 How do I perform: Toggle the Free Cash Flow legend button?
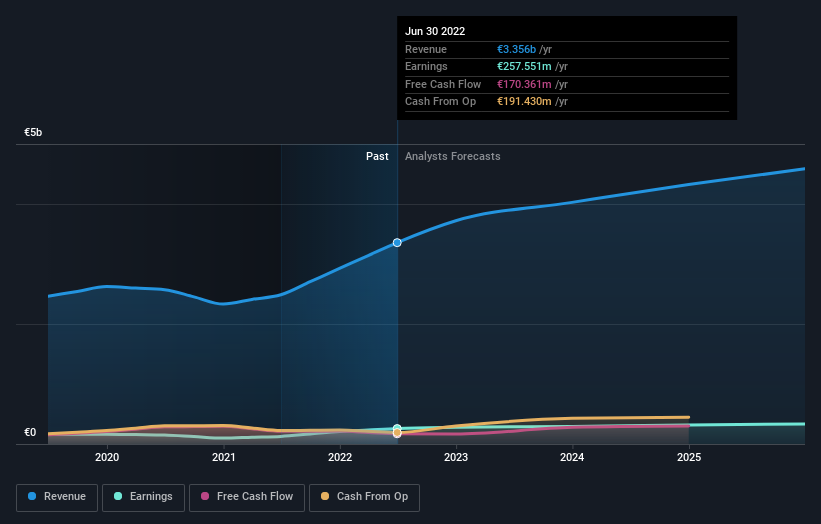coord(247,497)
